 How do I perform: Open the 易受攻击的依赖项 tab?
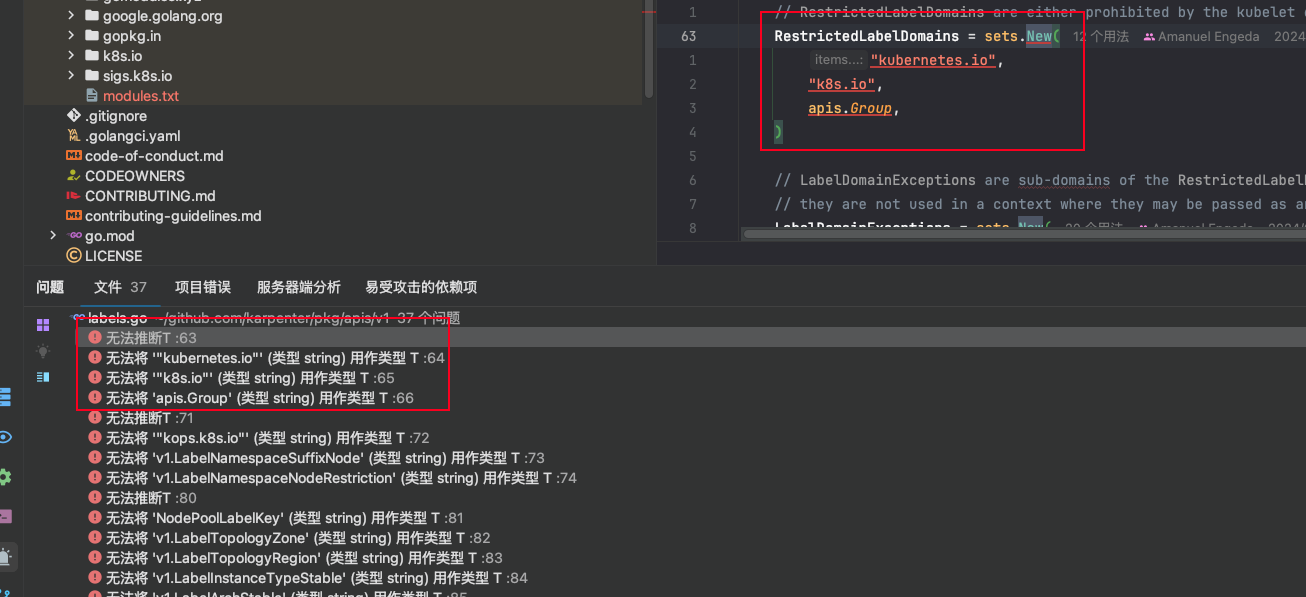pyautogui.click(x=421, y=287)
